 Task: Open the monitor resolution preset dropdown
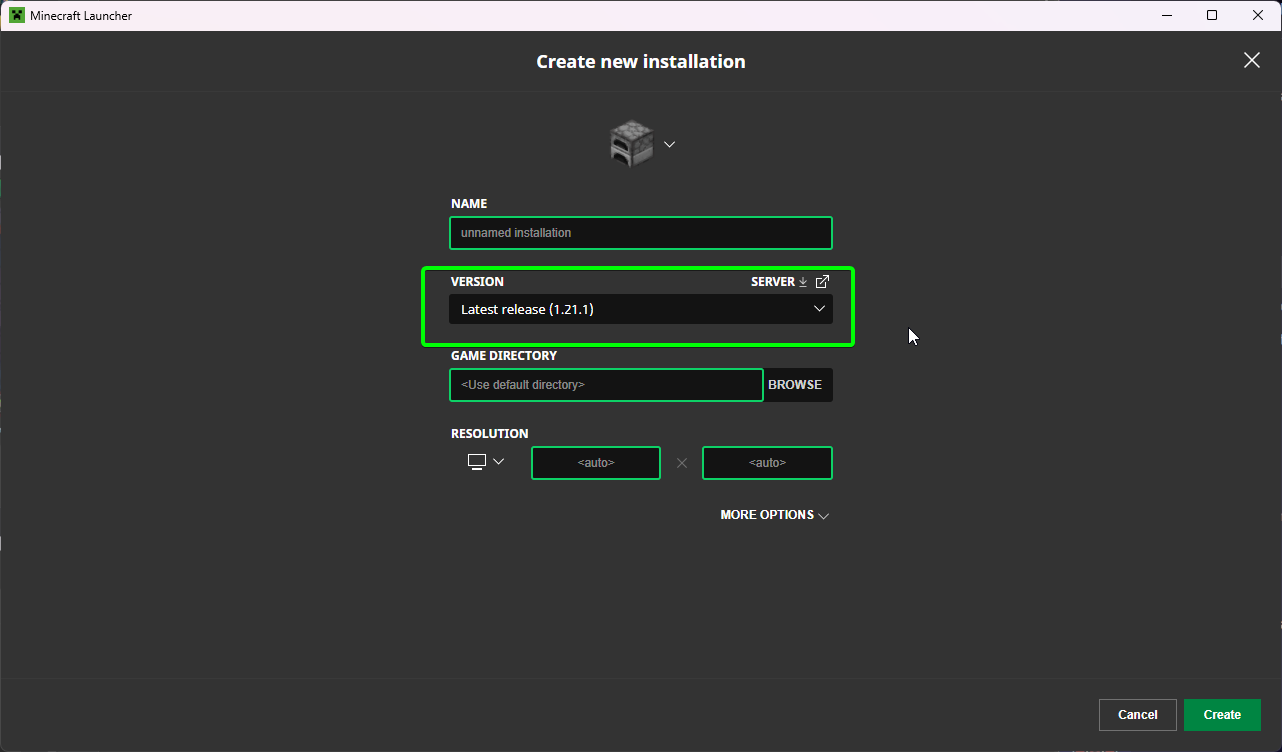pos(486,462)
